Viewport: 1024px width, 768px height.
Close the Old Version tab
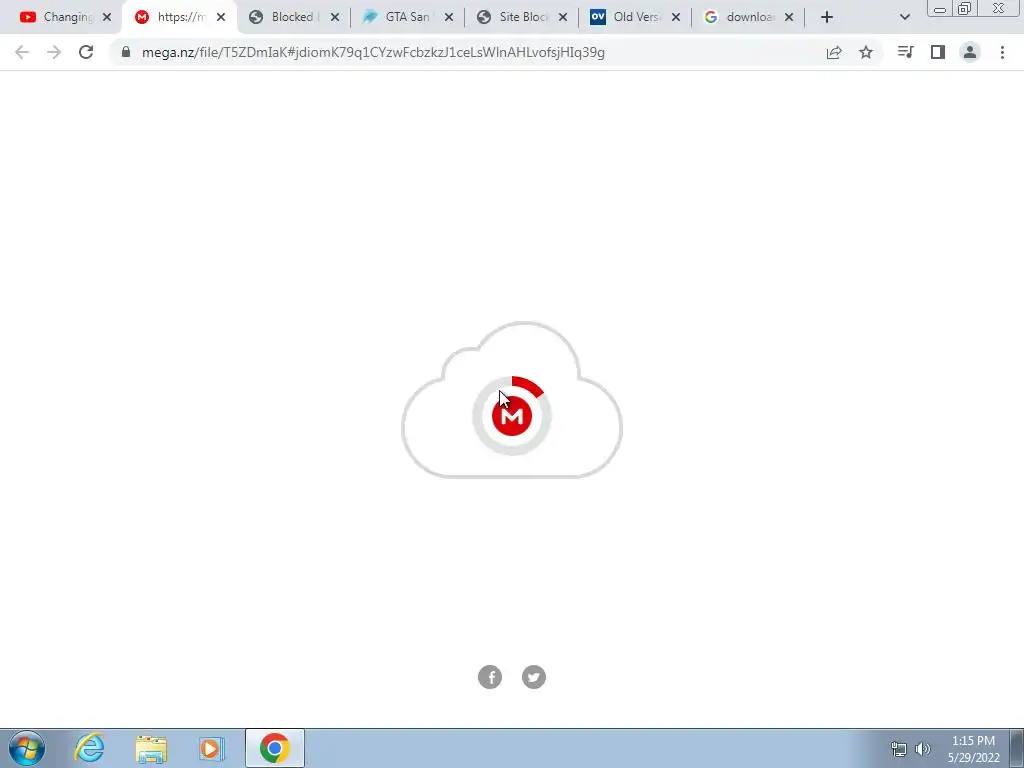point(676,17)
